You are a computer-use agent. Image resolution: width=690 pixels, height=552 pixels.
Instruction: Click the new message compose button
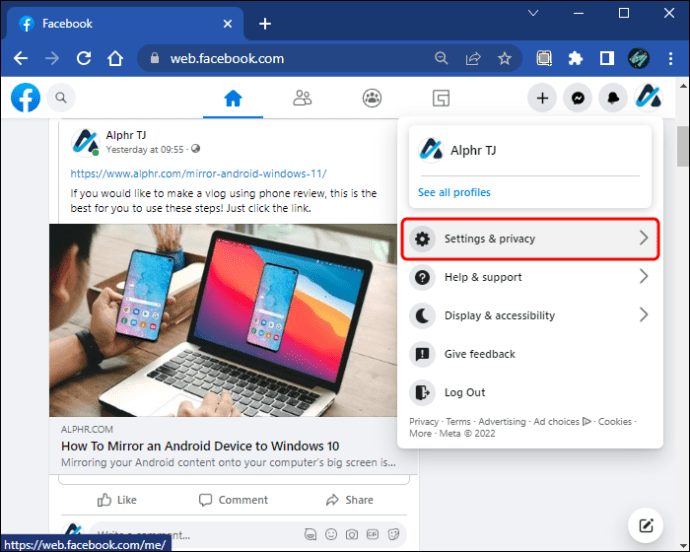pyautogui.click(x=646, y=525)
